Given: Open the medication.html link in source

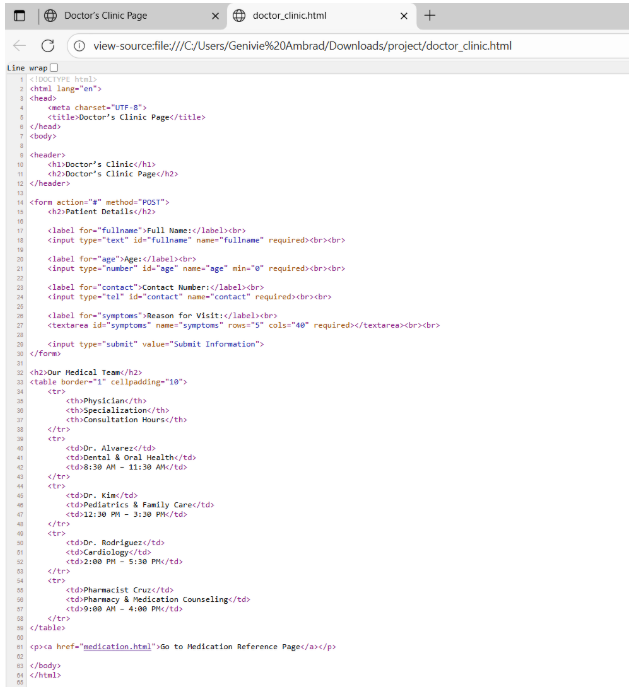Looking at the screenshot, I should [117, 647].
